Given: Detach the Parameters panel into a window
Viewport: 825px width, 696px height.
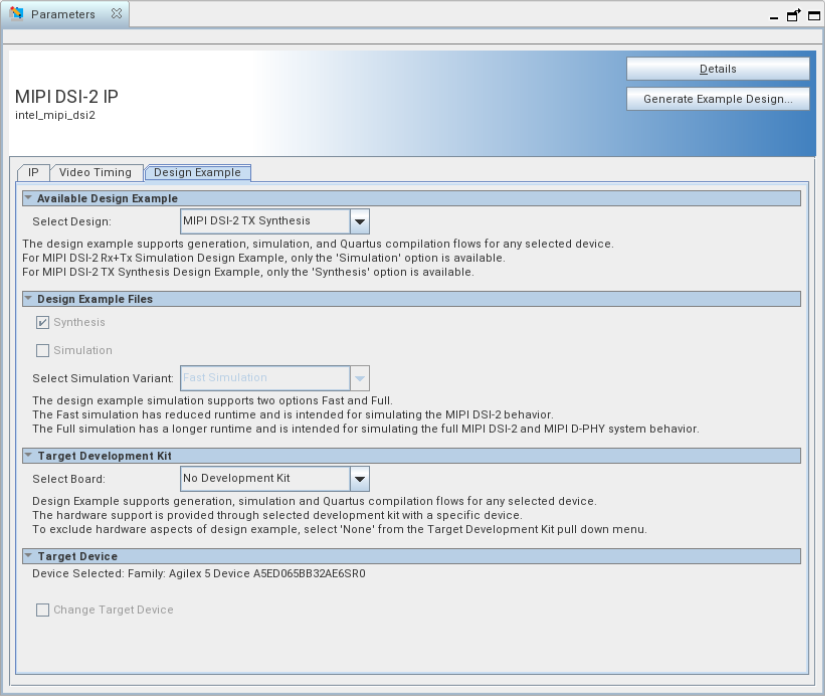Looking at the screenshot, I should pyautogui.click(x=793, y=15).
